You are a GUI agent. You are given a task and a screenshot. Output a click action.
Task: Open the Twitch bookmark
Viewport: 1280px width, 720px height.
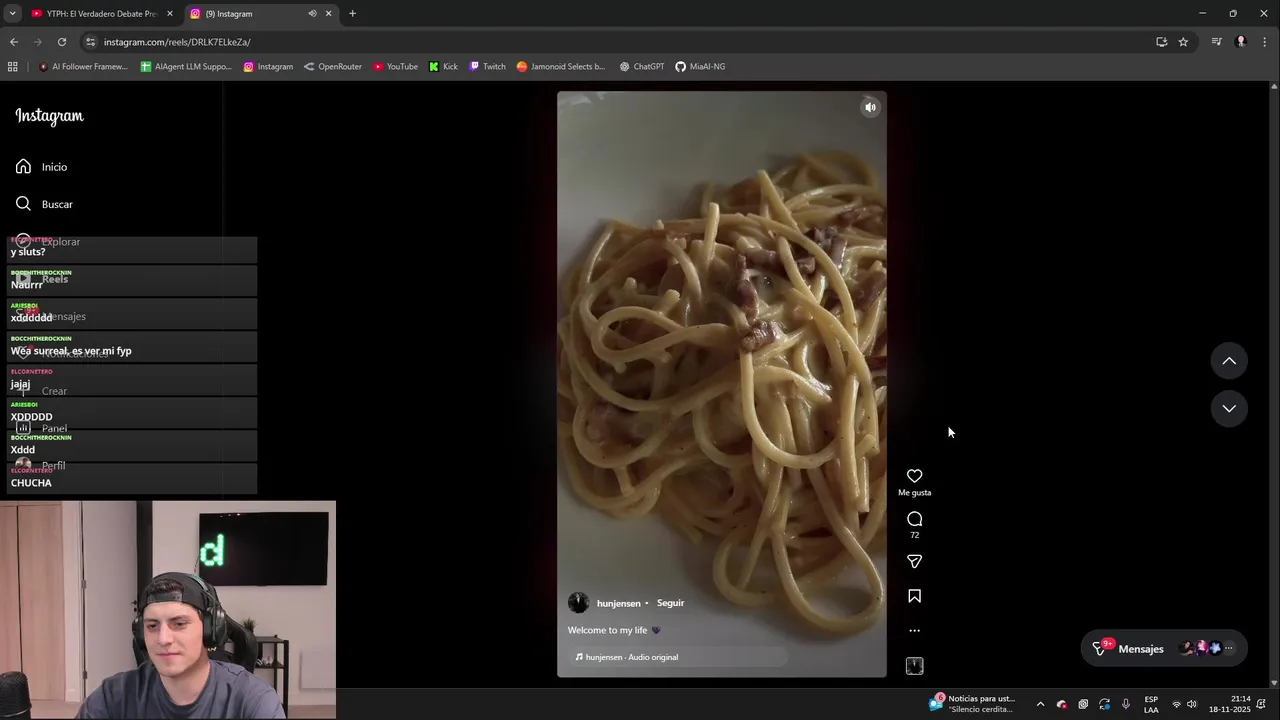click(x=487, y=66)
